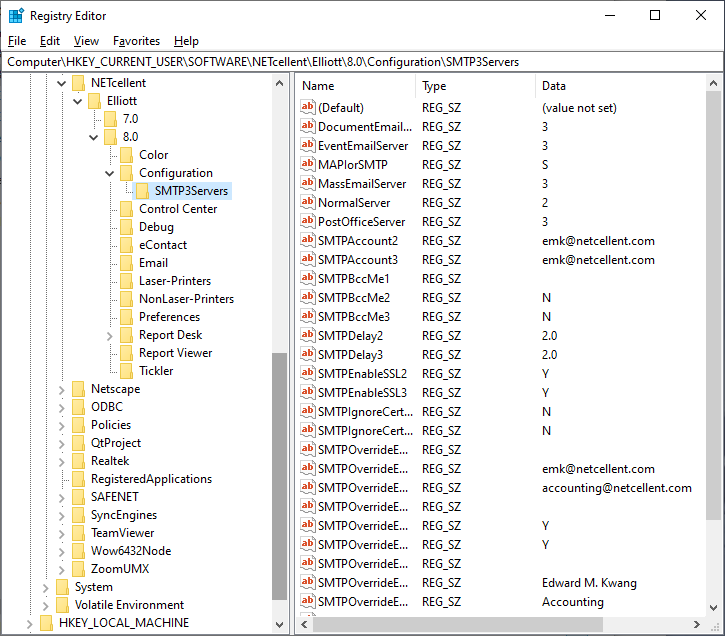Click the Edward M. Kwang data cell
This screenshot has width=725, height=636.
pos(589,582)
